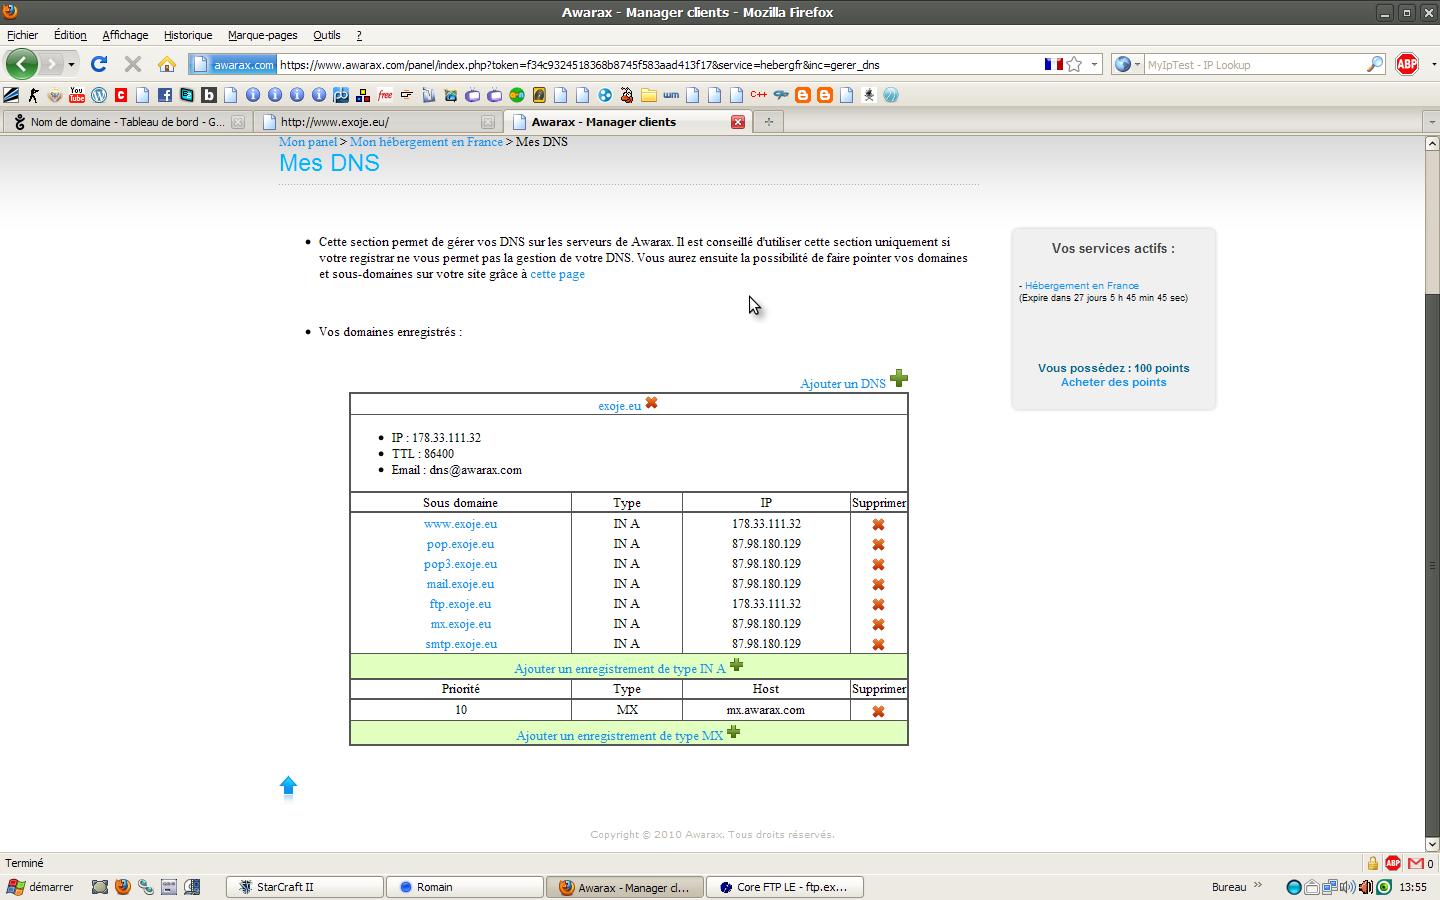Screen dimensions: 1440x900
Task: Click the page vertical scrollbar thumb
Action: coord(1431,565)
